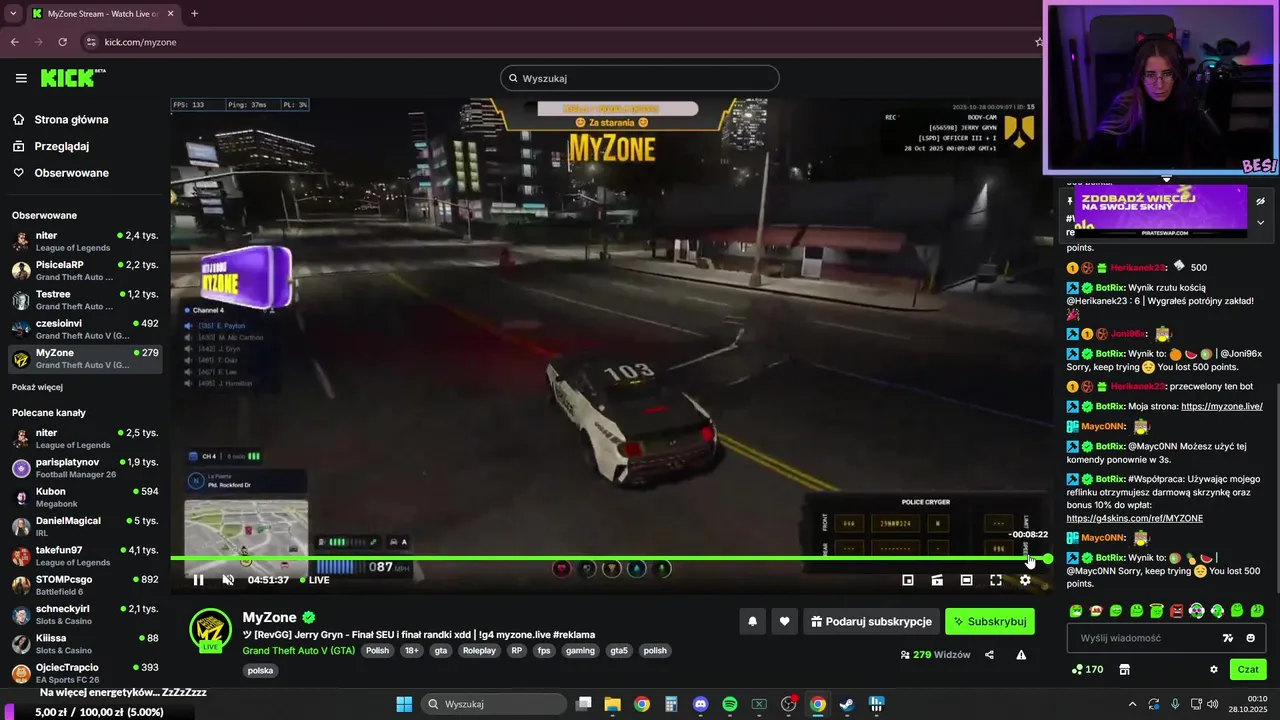Open DanielMagical recommended channel
The width and height of the screenshot is (1280, 720).
tap(85, 526)
